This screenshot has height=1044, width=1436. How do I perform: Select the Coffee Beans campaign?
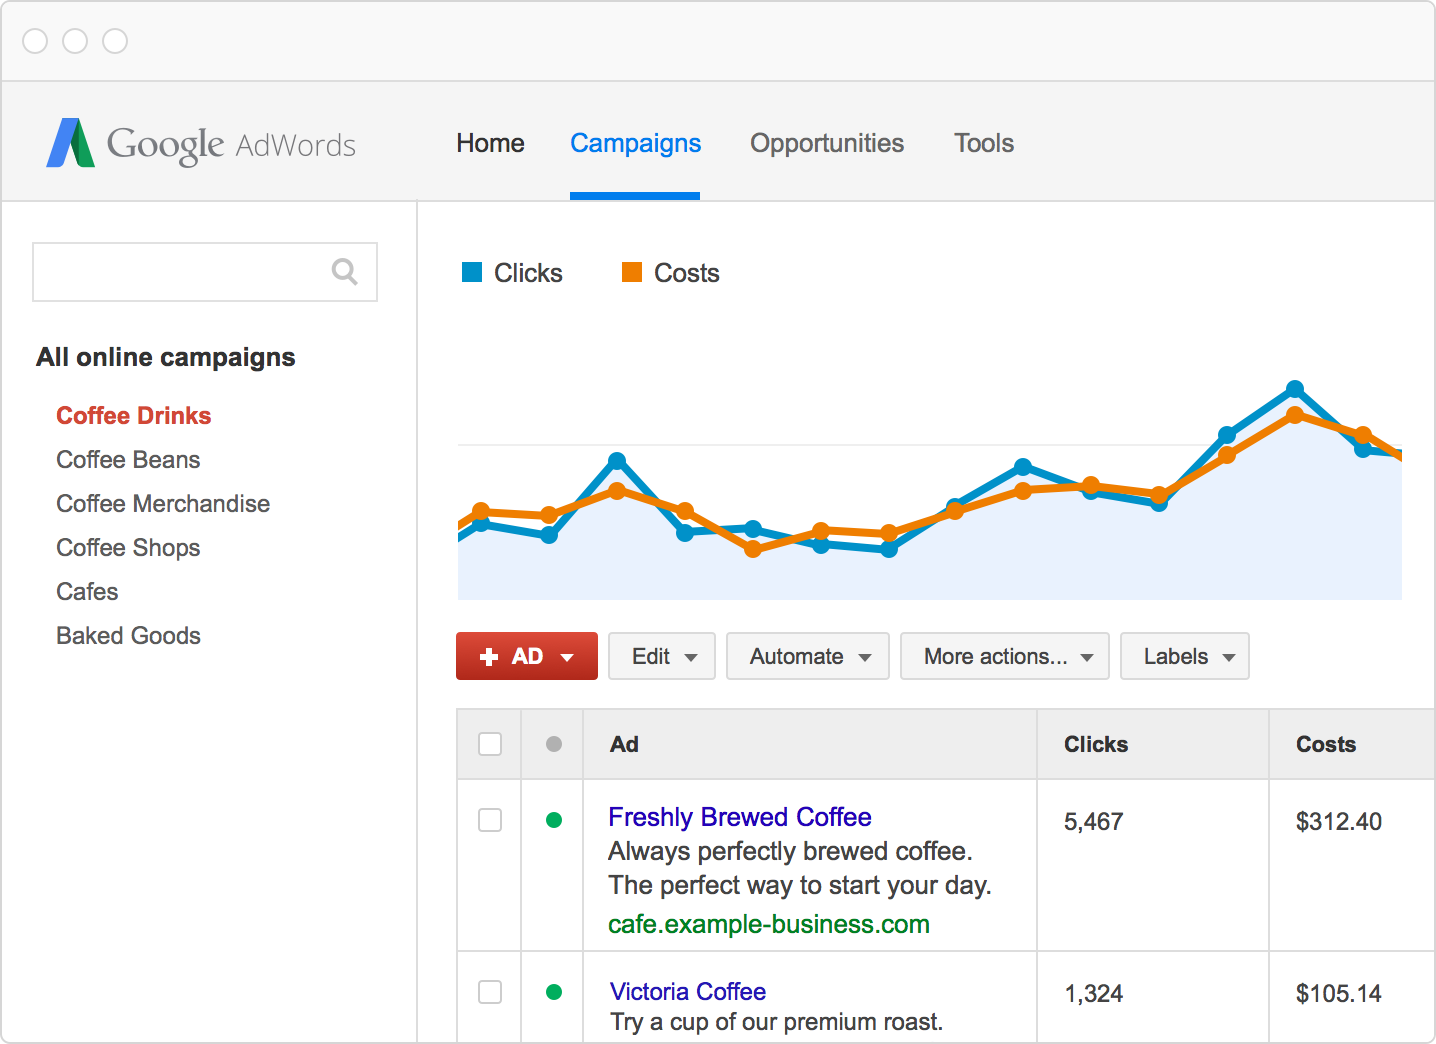point(128,460)
